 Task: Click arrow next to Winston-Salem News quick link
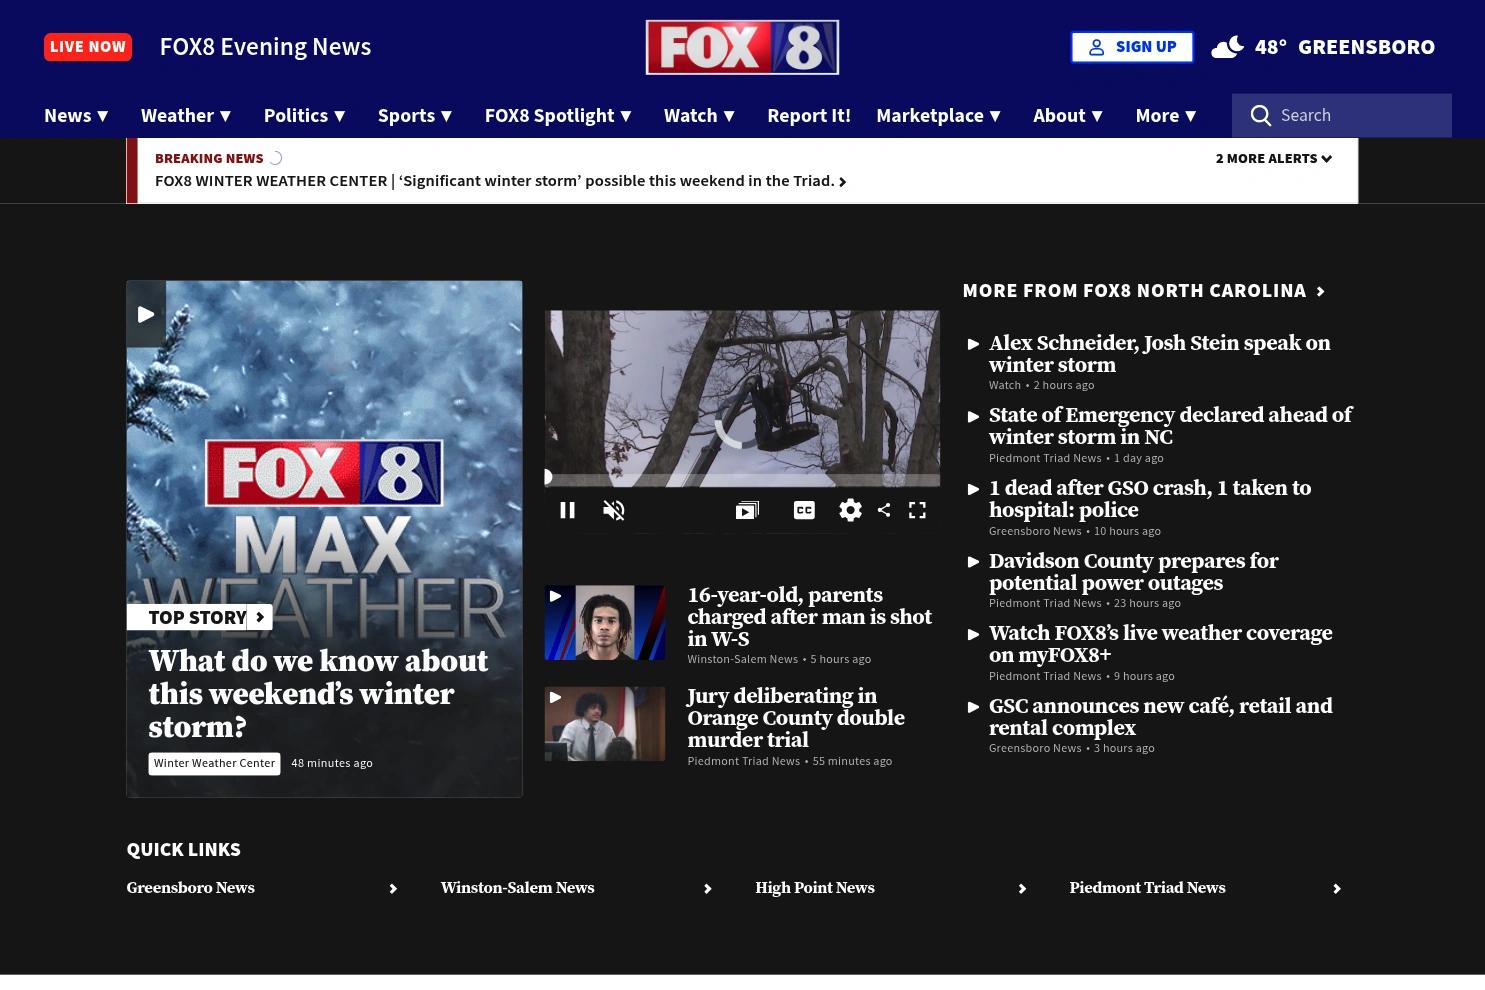pyautogui.click(x=708, y=889)
